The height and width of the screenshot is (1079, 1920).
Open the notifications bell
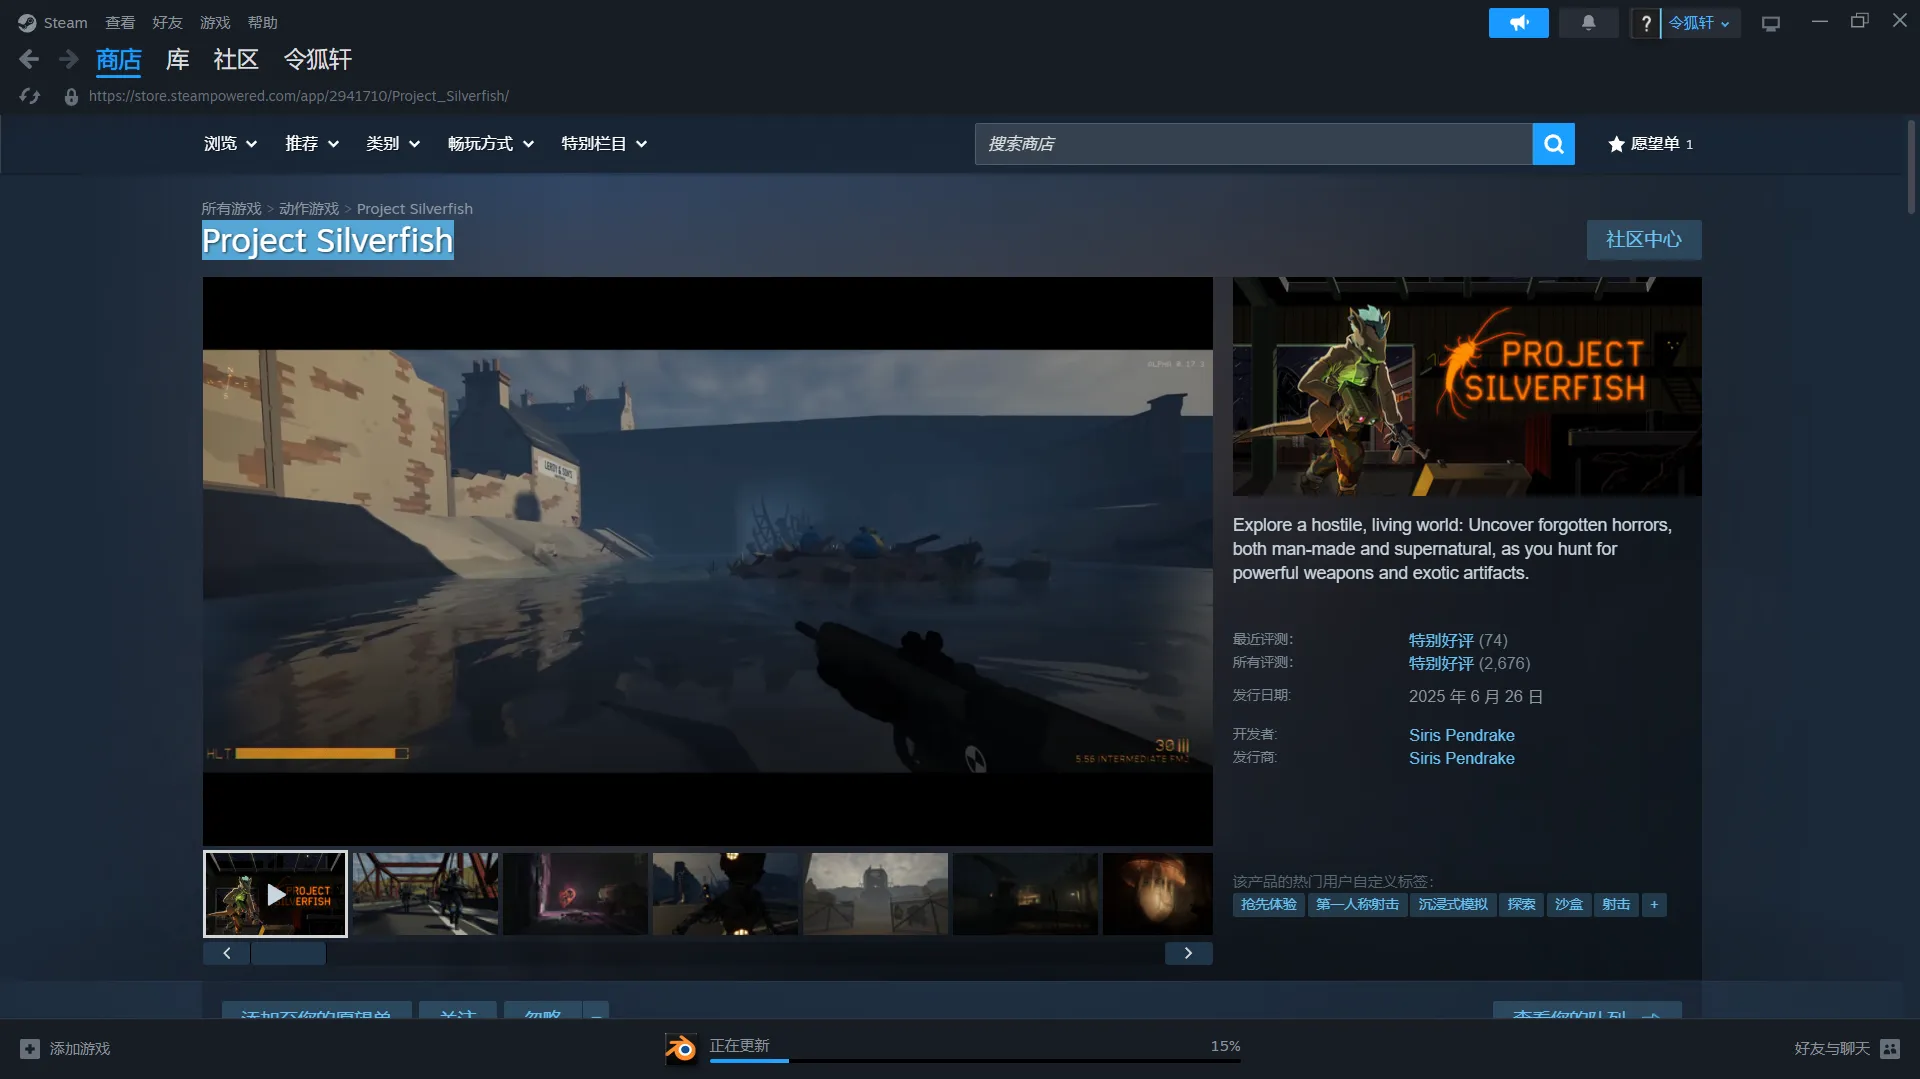[1588, 23]
